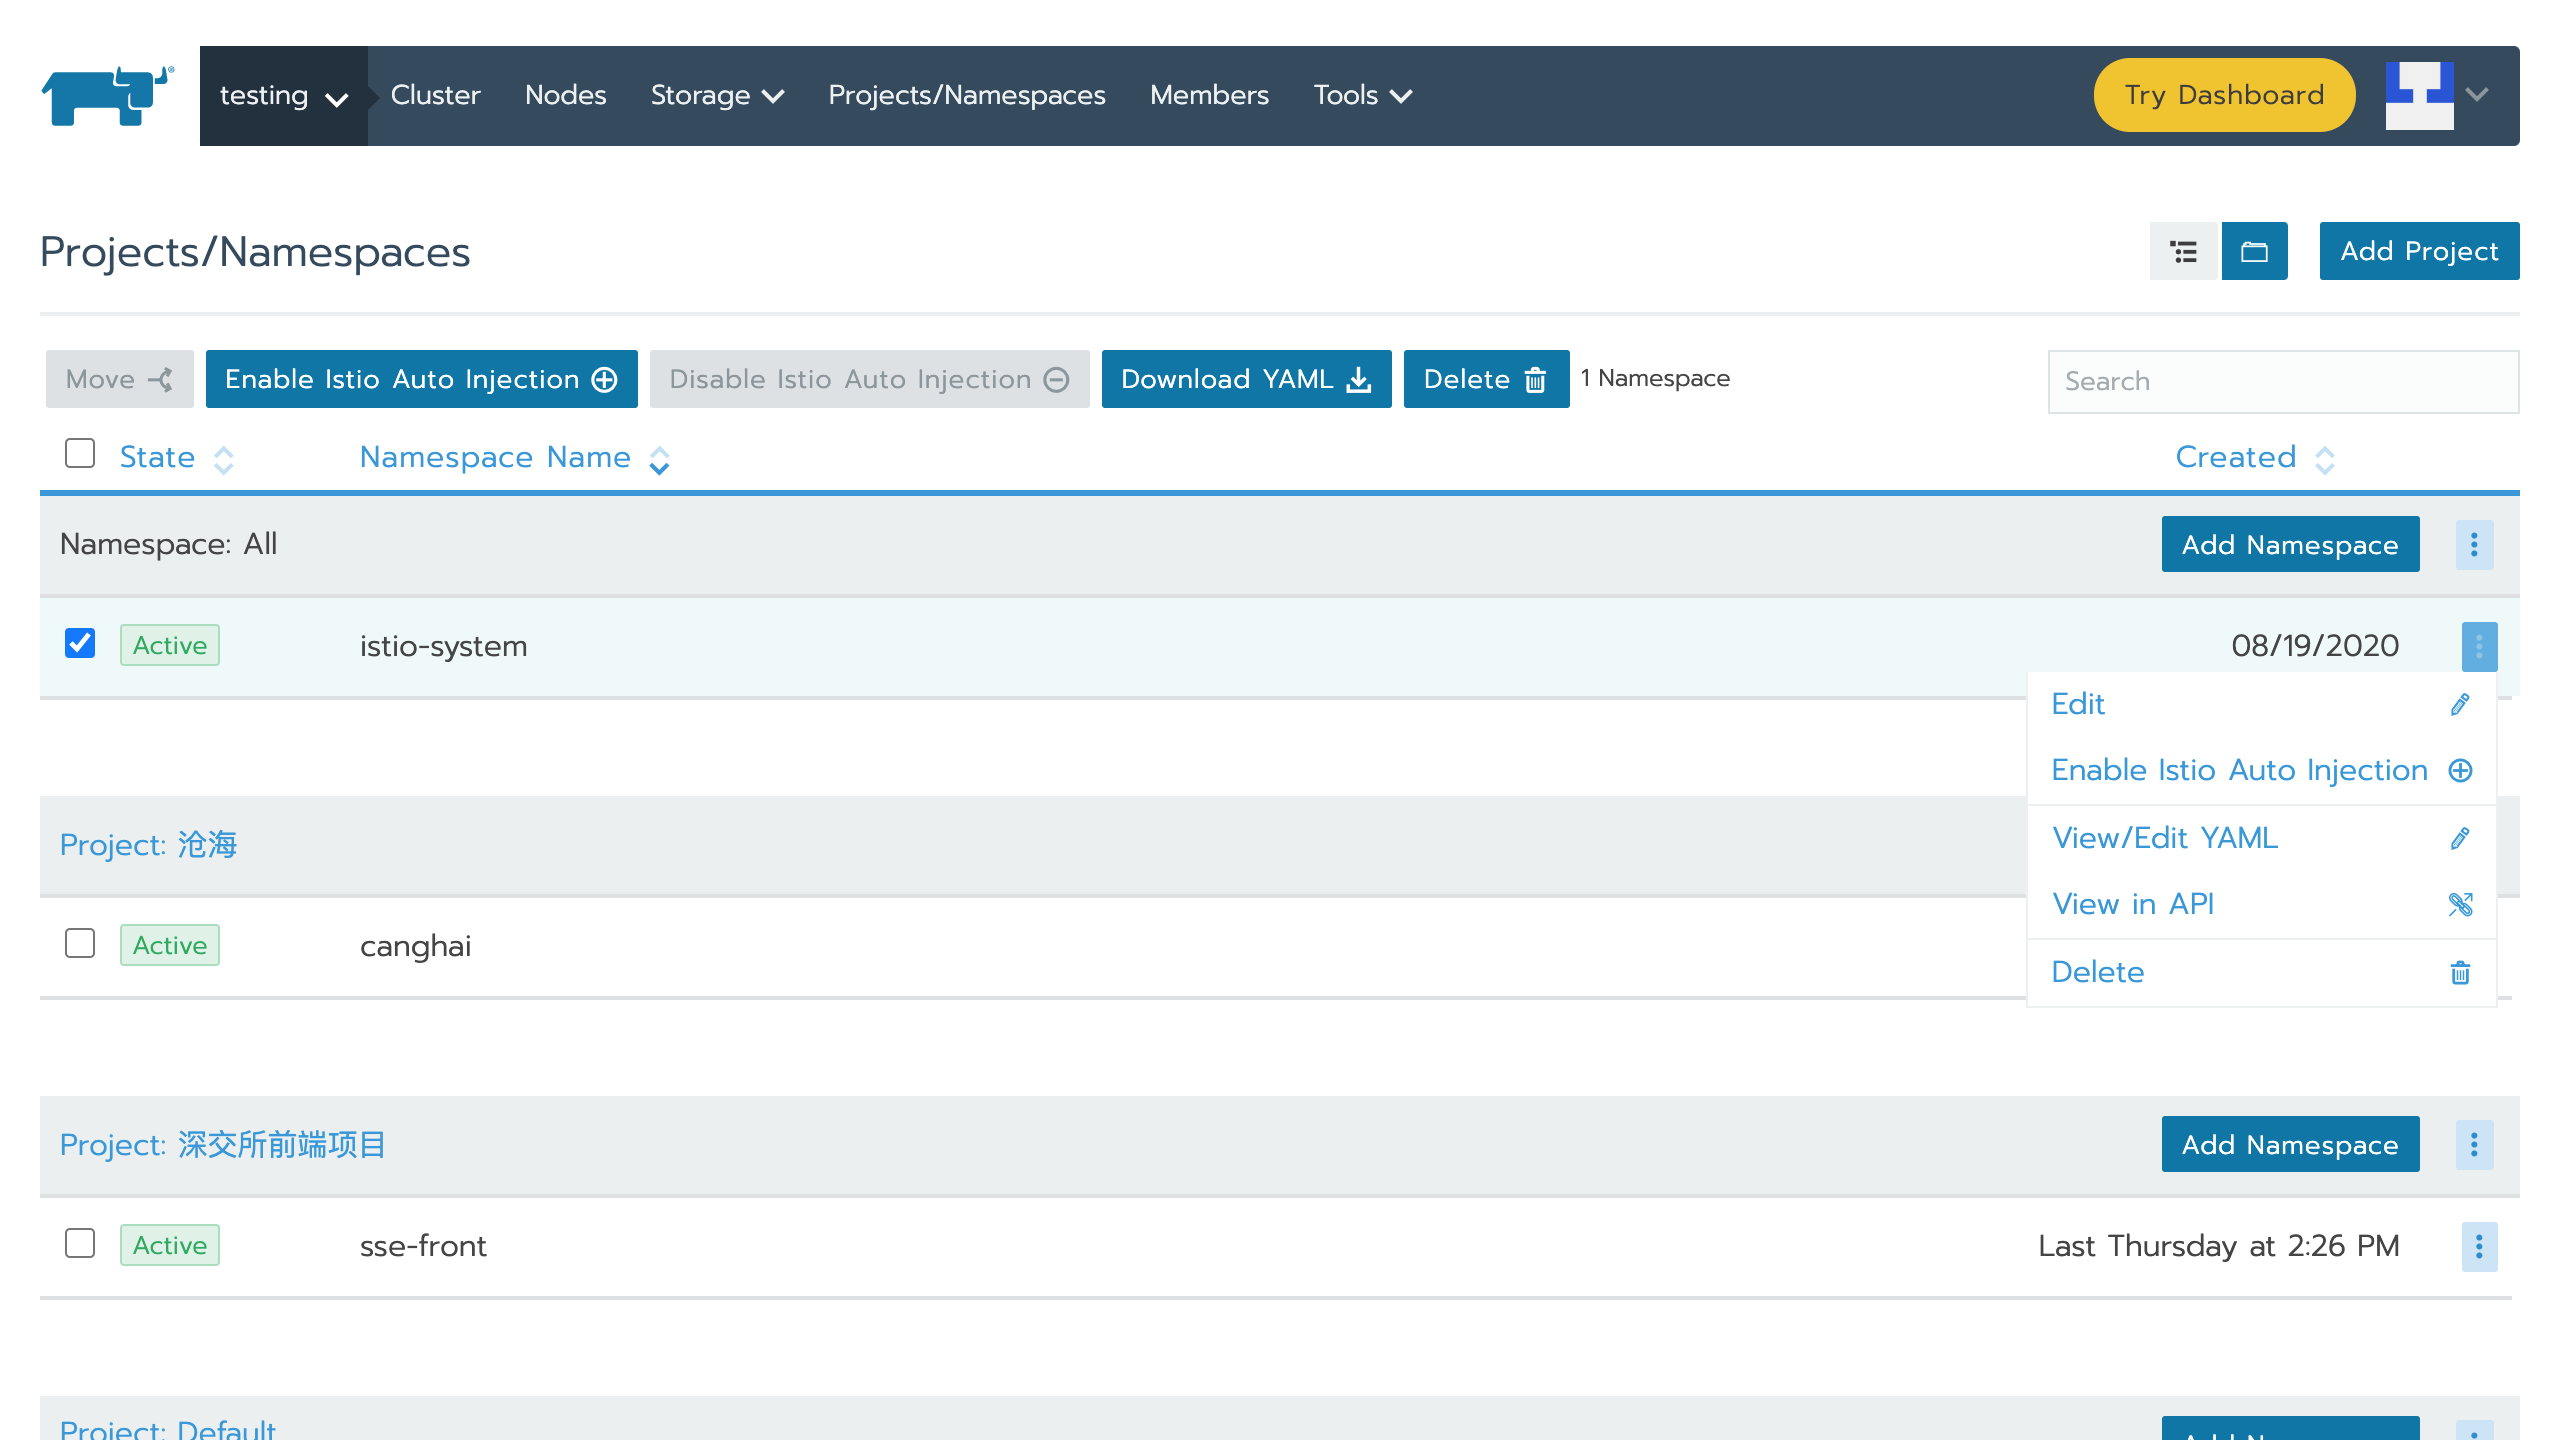2560x1440 pixels.
Task: Switch to flat folder view icon
Action: (2255, 251)
